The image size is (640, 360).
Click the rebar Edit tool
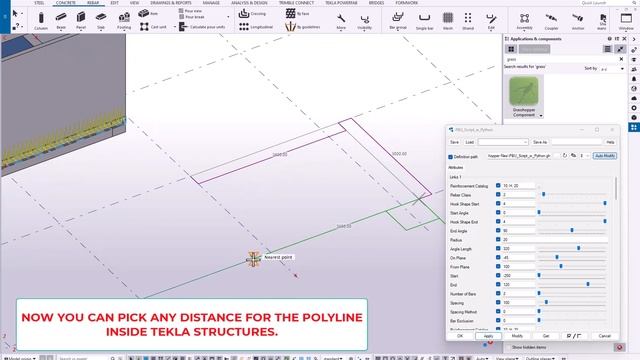point(491,21)
